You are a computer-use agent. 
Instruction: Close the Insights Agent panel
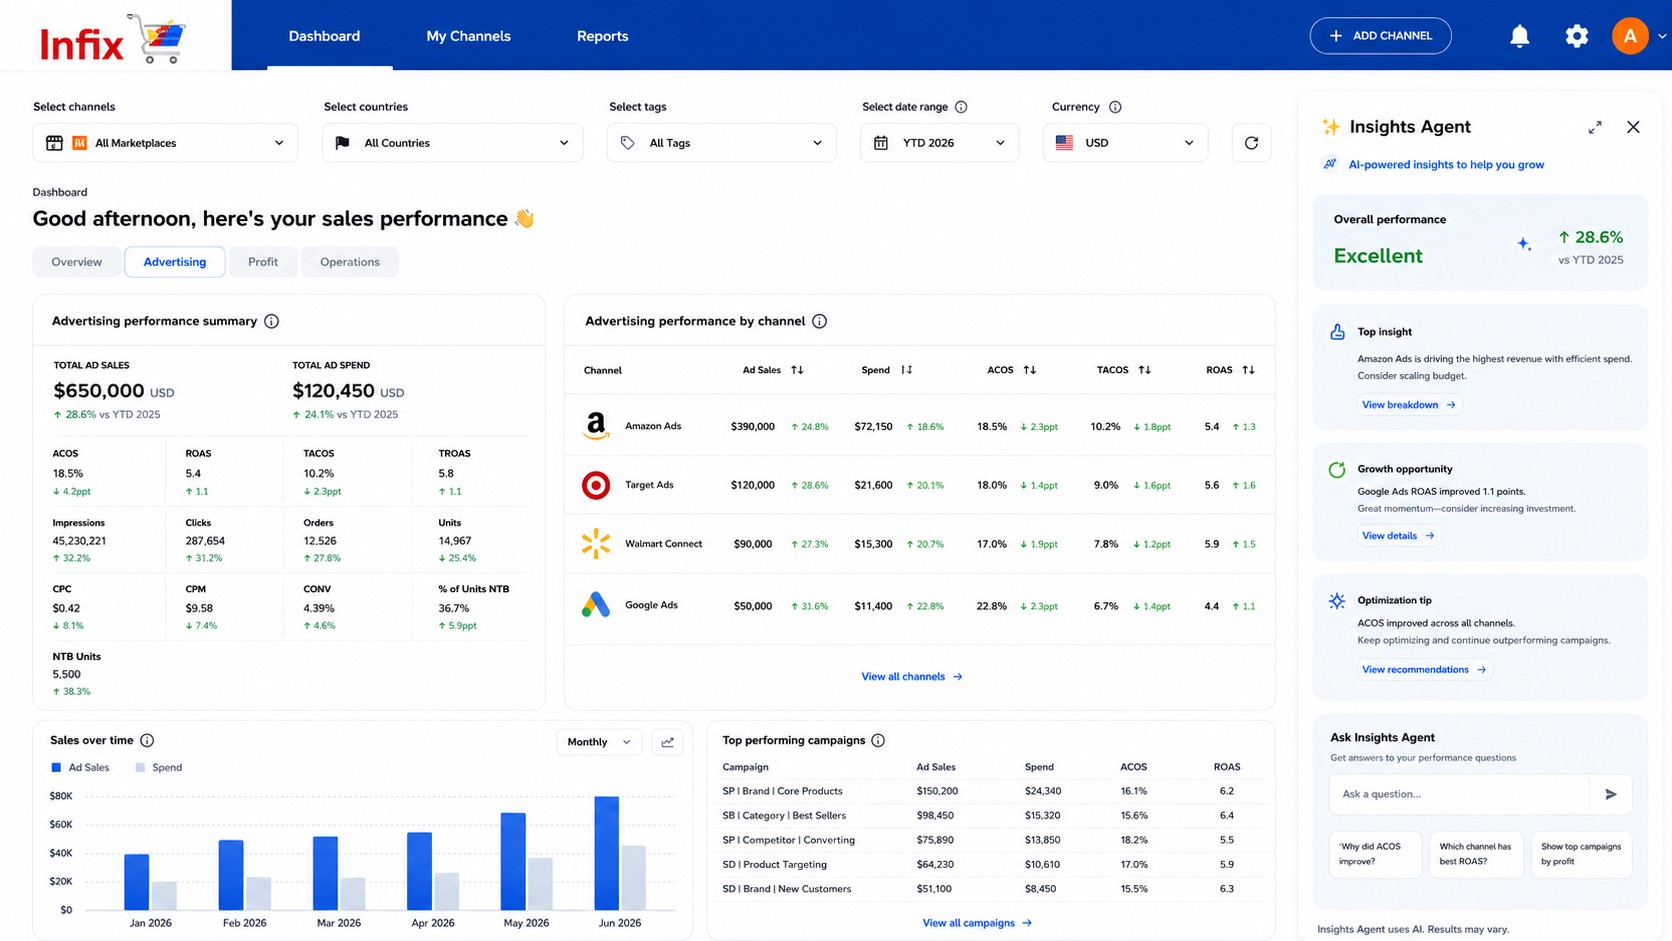click(x=1633, y=127)
